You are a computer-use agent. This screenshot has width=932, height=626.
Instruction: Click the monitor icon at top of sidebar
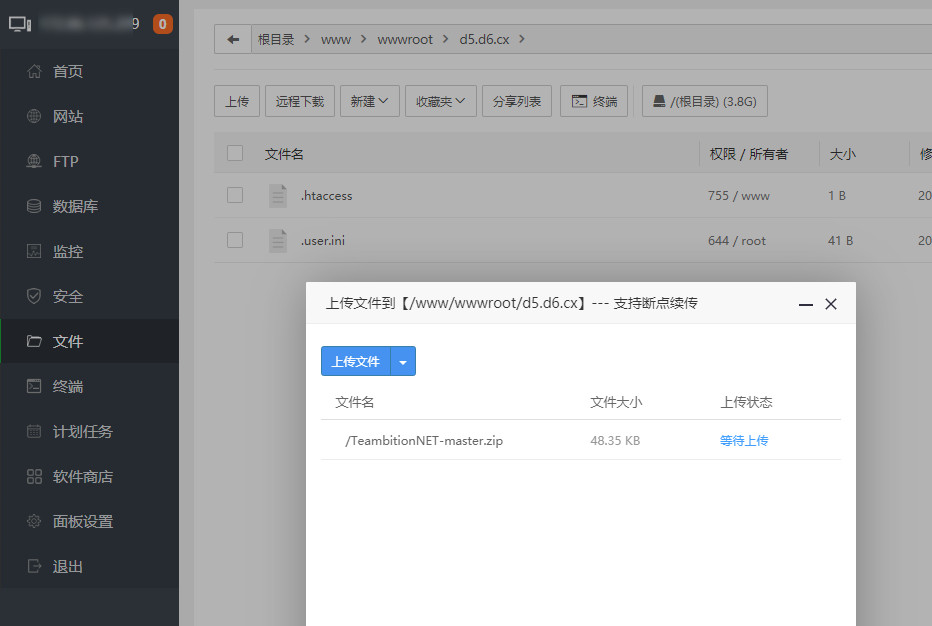pyautogui.click(x=20, y=24)
